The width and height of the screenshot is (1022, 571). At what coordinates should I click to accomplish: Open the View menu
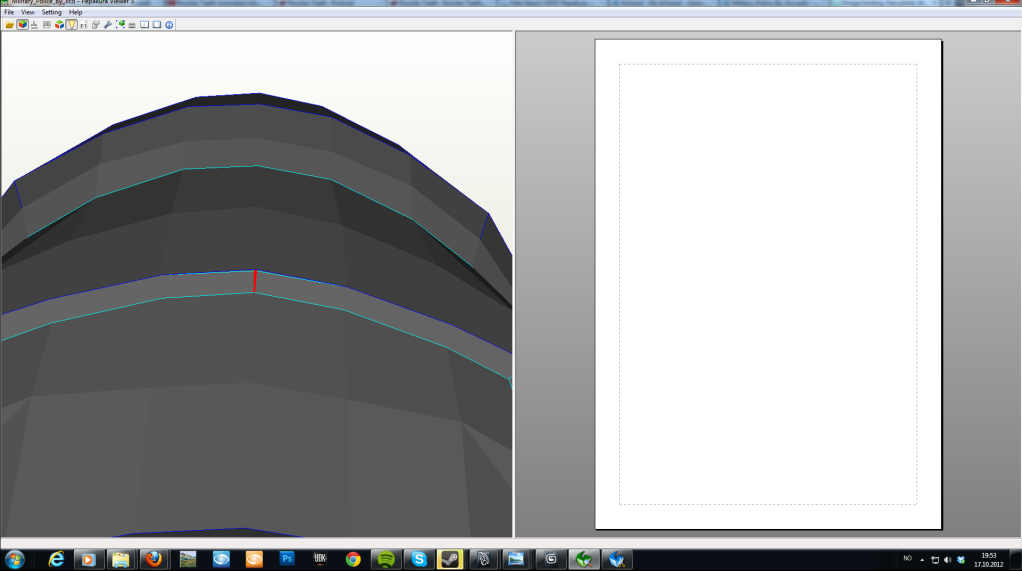click(27, 12)
